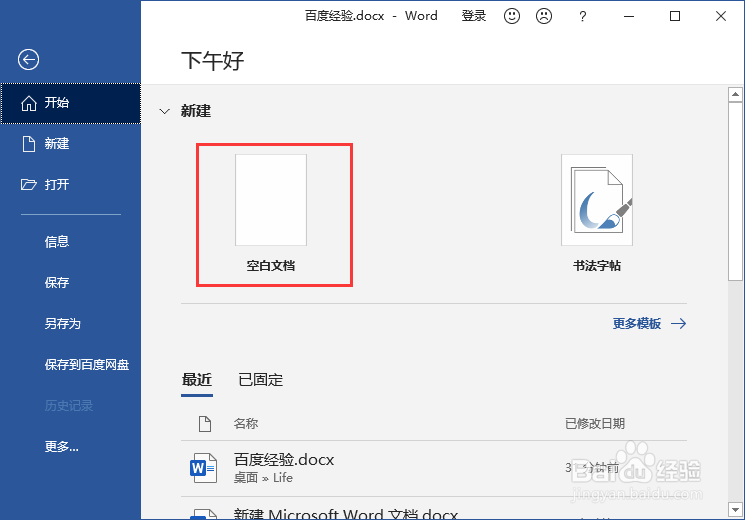Click the Word file icon for 百度经验.docx
Screen dimensions: 745x520
tap(203, 468)
